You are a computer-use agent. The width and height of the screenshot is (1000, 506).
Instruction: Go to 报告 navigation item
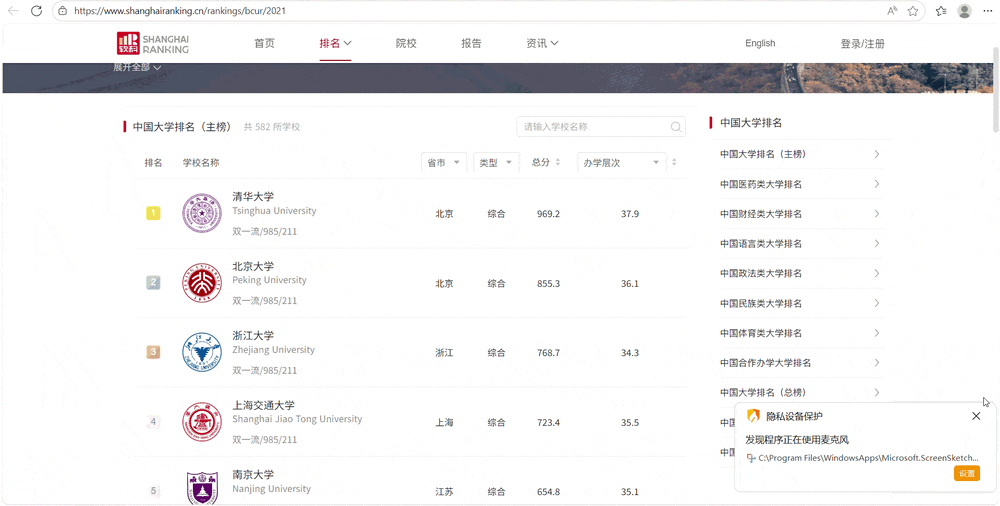pos(471,43)
